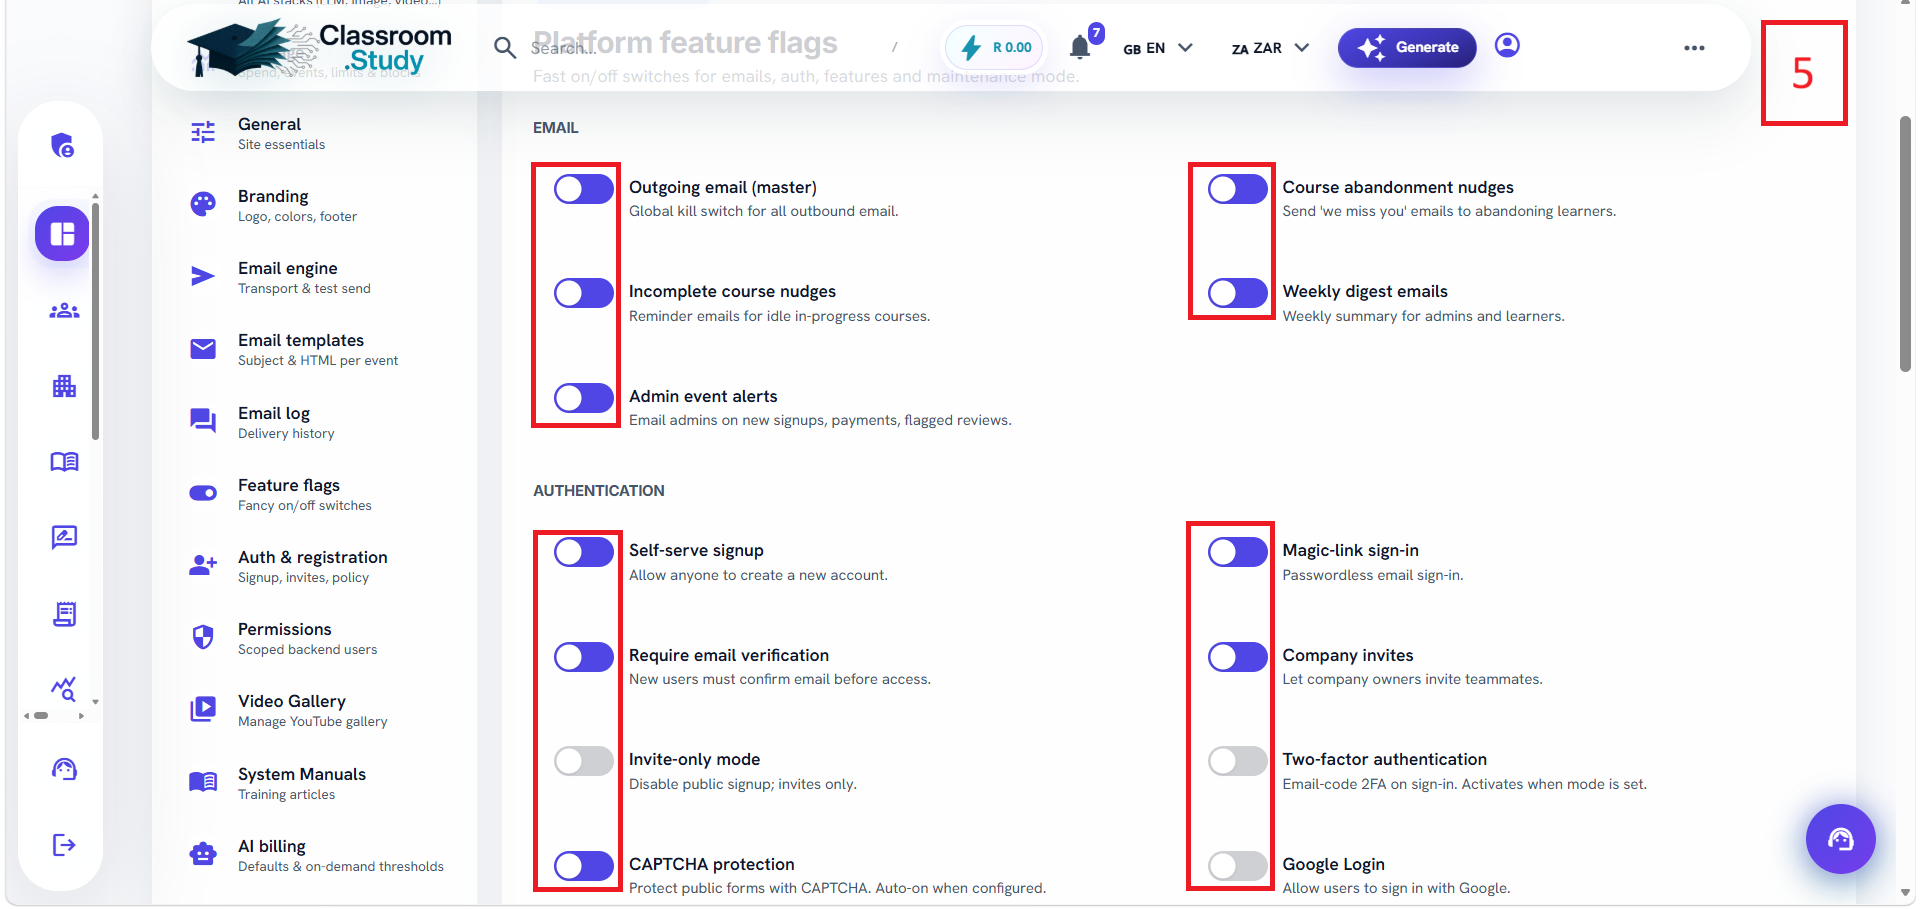The width and height of the screenshot is (1920, 909).
Task: Click the main page vertical scrollbar
Action: click(x=1905, y=245)
